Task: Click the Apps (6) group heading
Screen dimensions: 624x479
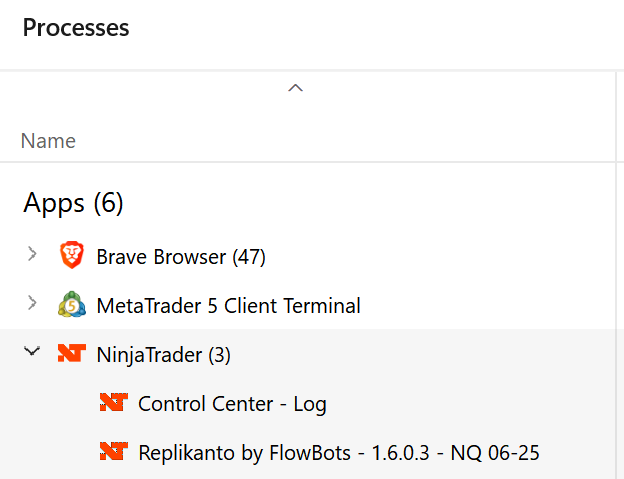Action: click(73, 204)
